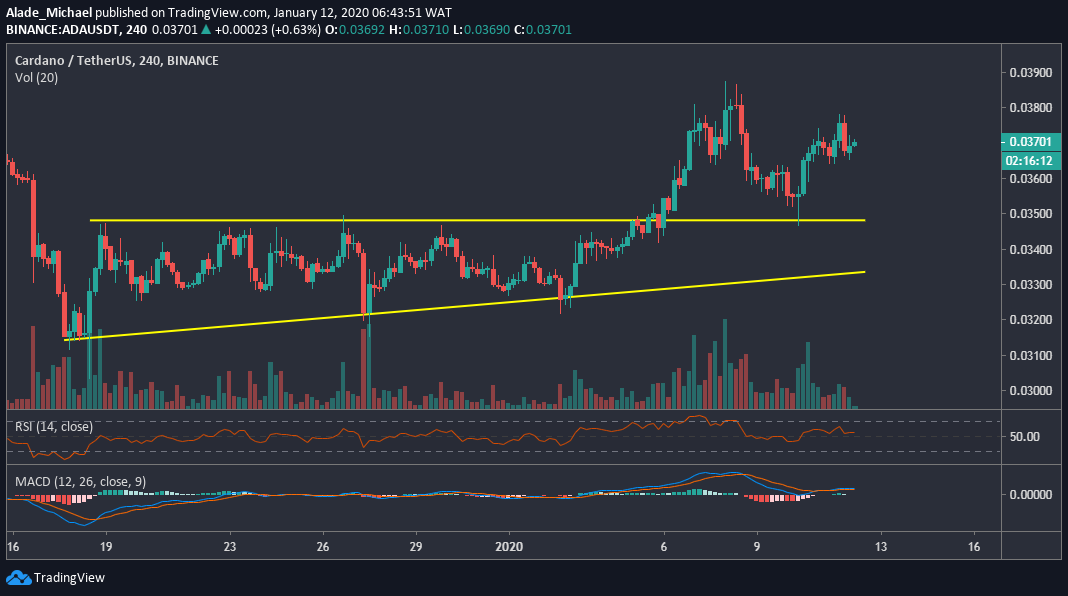The image size is (1068, 596).
Task: Click the countdown timer showing 02:16:12
Action: point(1029,161)
